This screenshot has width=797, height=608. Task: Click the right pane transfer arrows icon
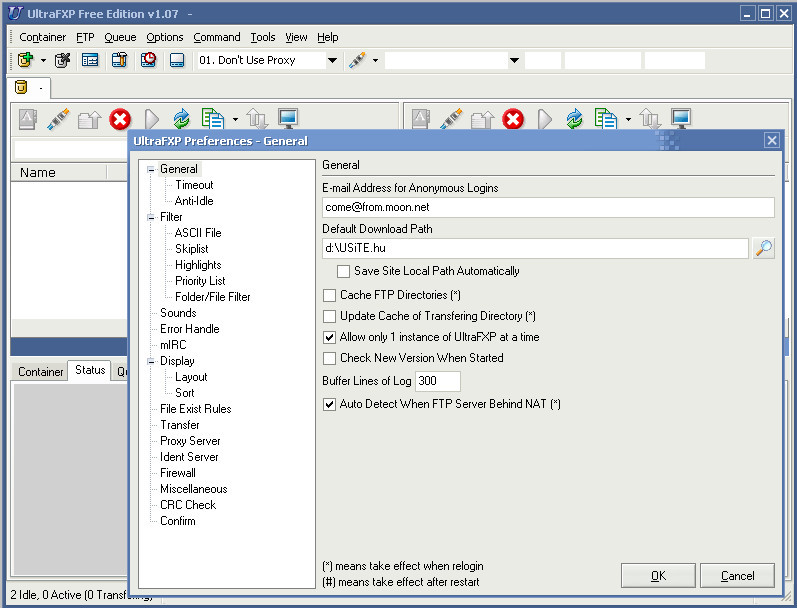(650, 119)
